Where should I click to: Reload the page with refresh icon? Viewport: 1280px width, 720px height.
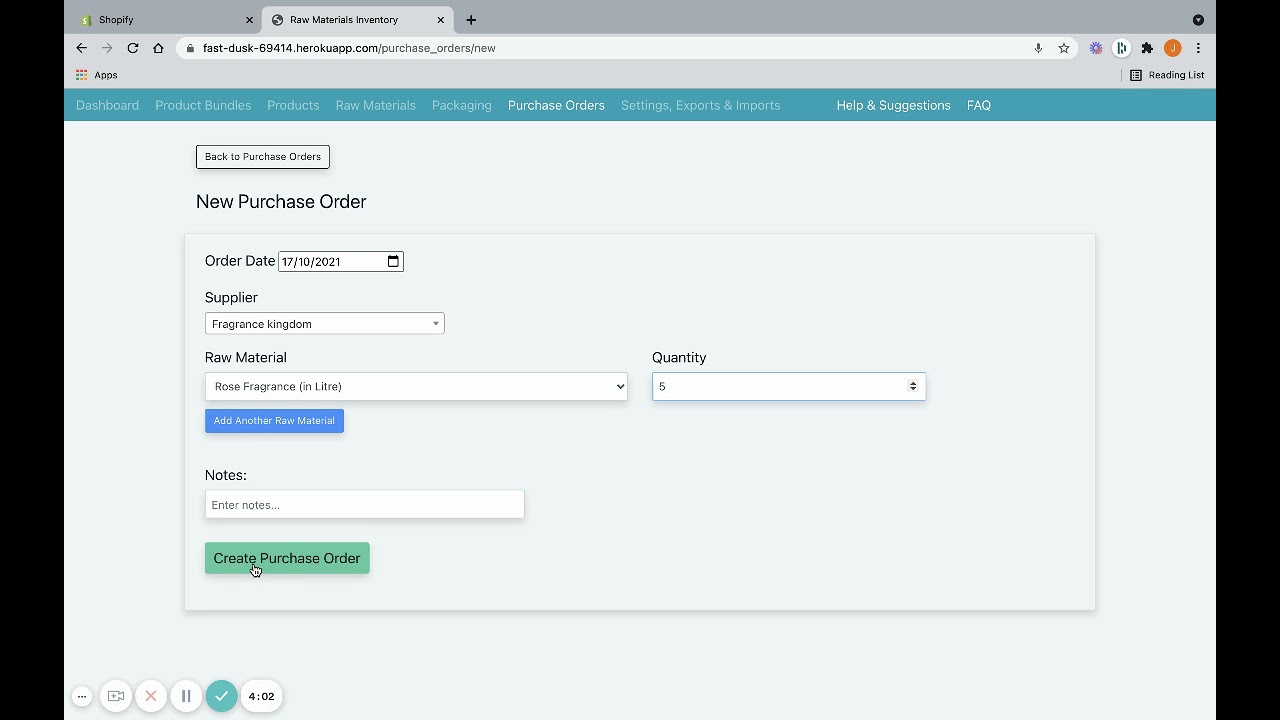point(133,48)
